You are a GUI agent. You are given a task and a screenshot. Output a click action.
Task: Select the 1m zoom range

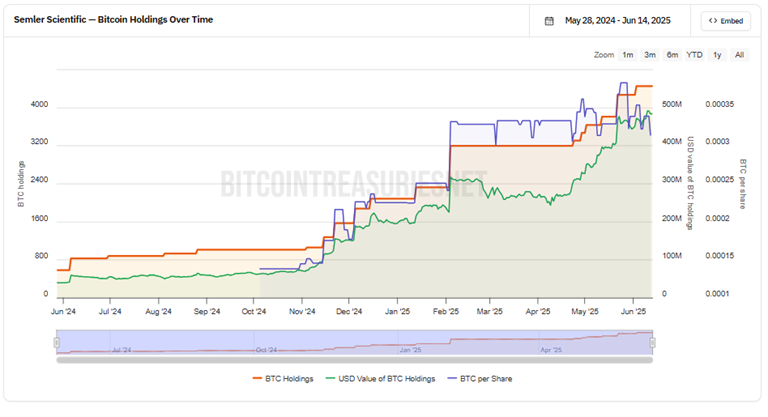(627, 55)
